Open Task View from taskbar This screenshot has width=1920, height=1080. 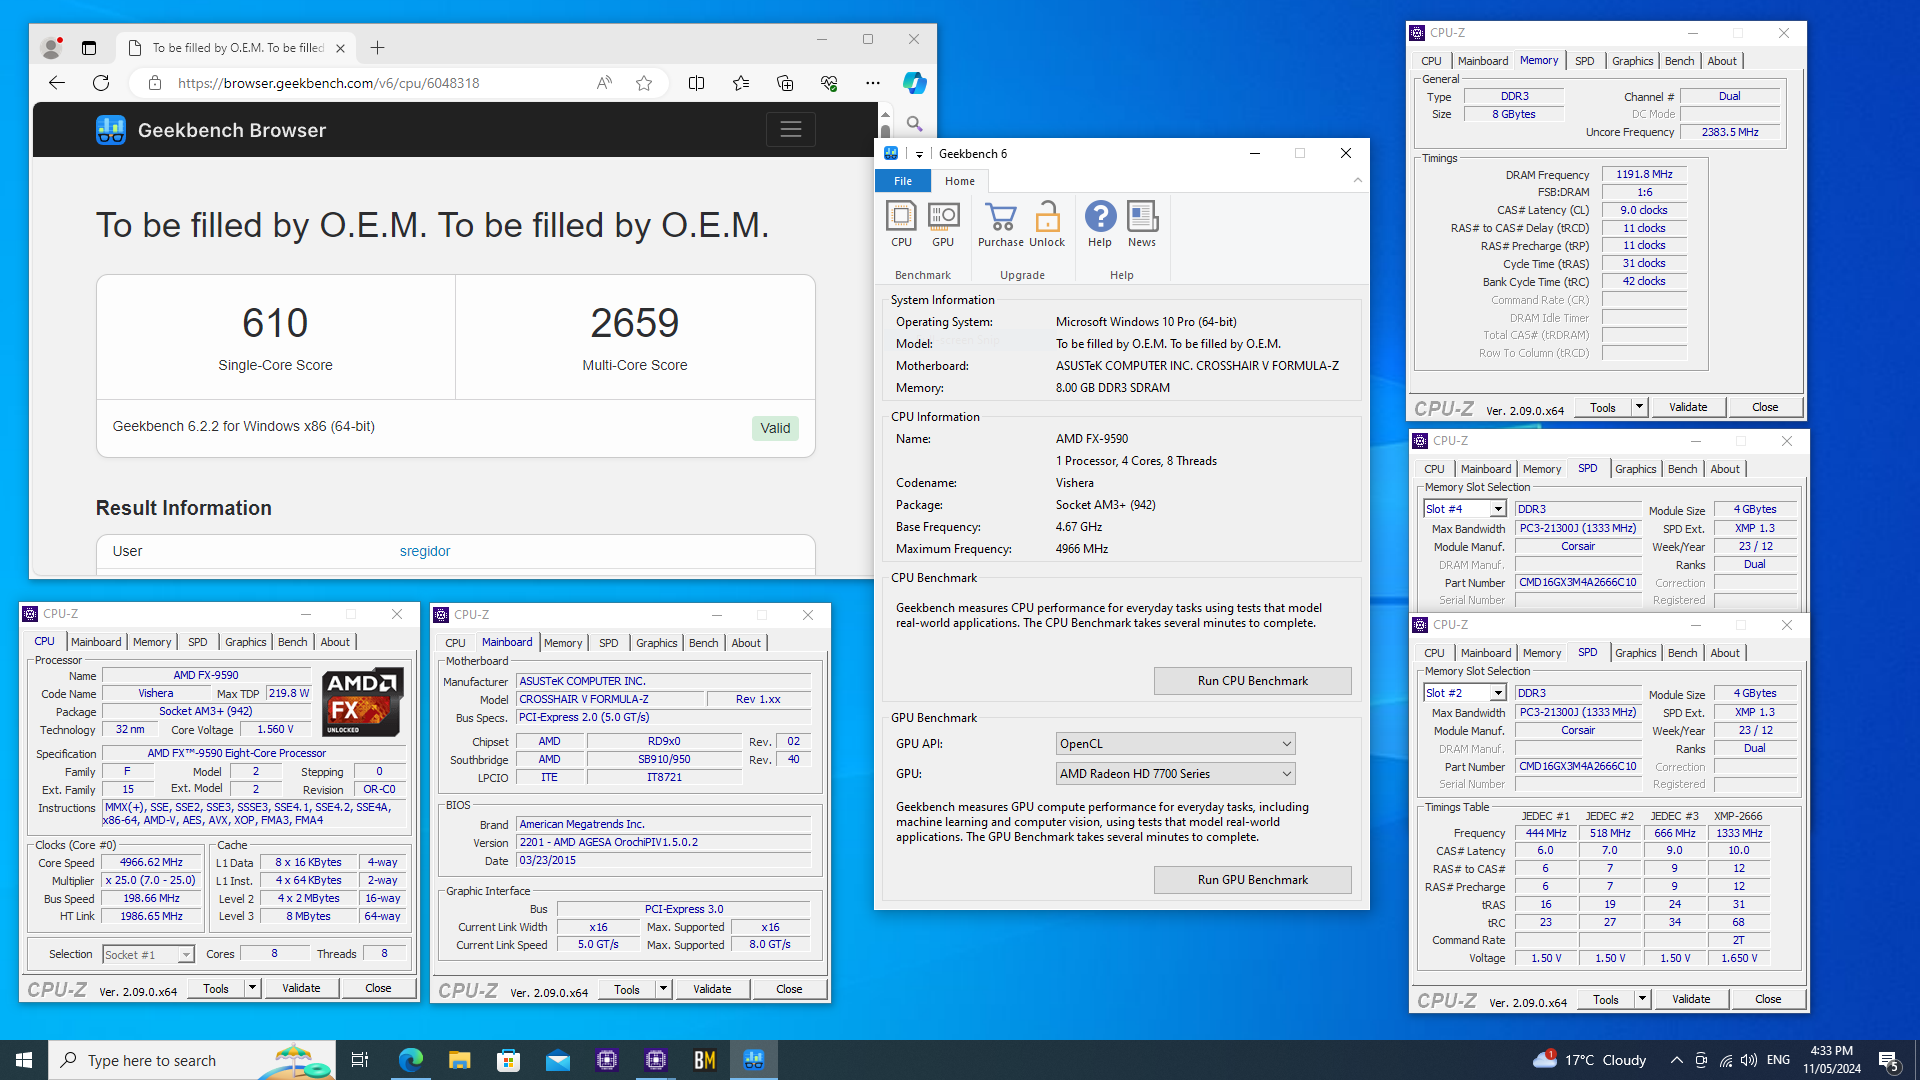(360, 1060)
